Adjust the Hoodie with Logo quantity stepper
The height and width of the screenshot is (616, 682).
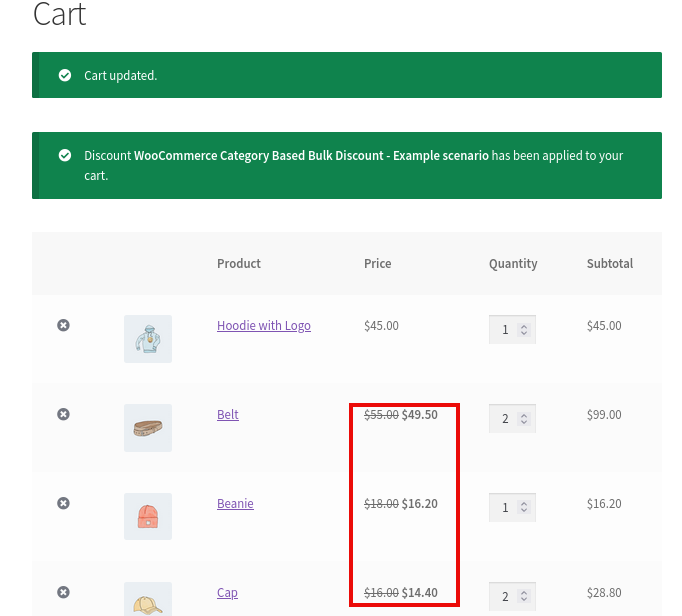click(524, 330)
